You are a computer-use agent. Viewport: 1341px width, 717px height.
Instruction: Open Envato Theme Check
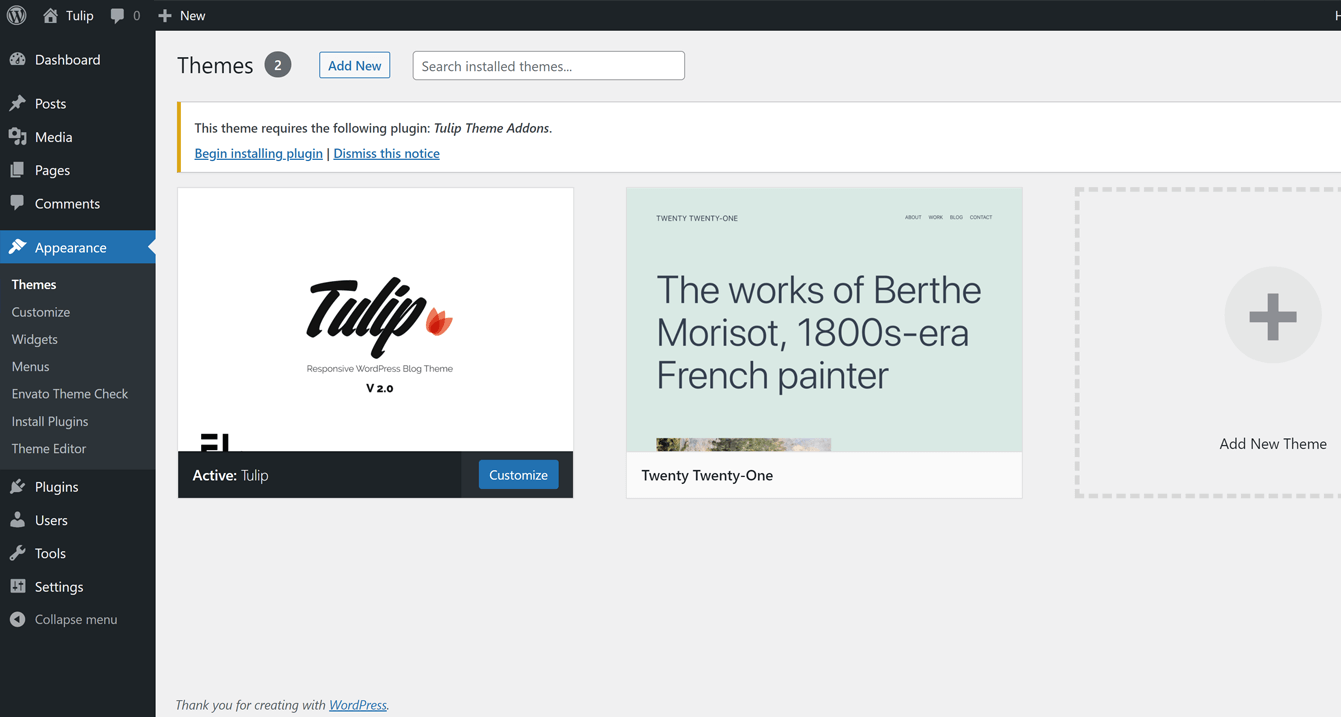(x=70, y=394)
